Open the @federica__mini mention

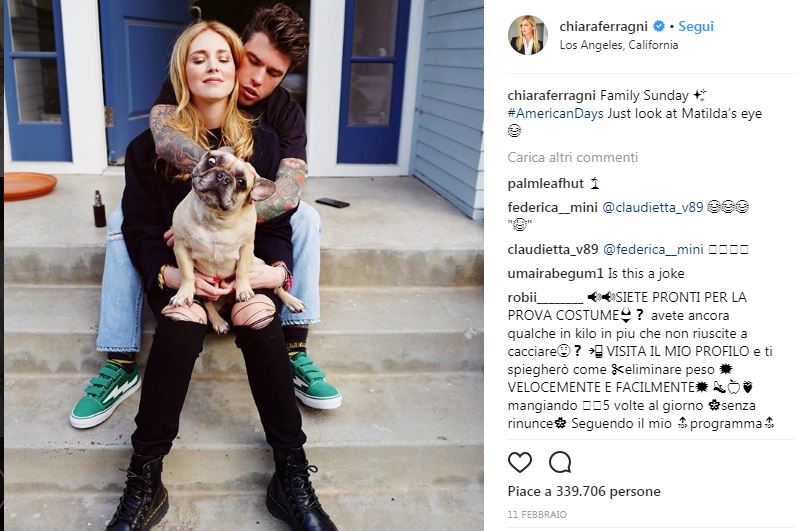[653, 249]
